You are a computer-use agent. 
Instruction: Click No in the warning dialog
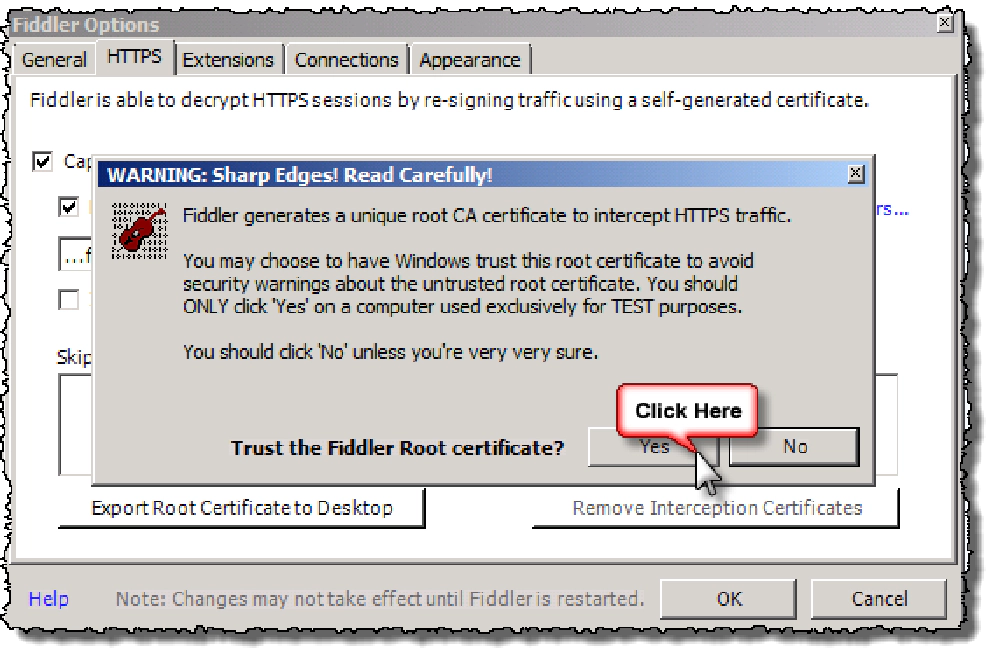[795, 447]
